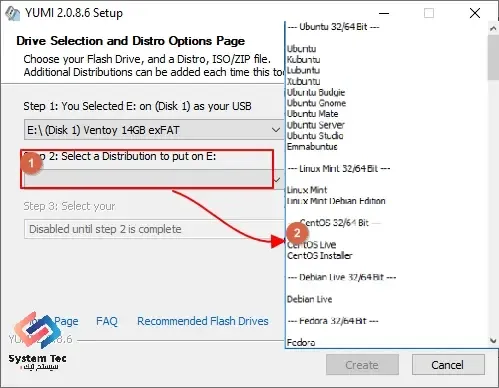Select Ubuntu Server entry
499x388 pixels.
click(315, 125)
